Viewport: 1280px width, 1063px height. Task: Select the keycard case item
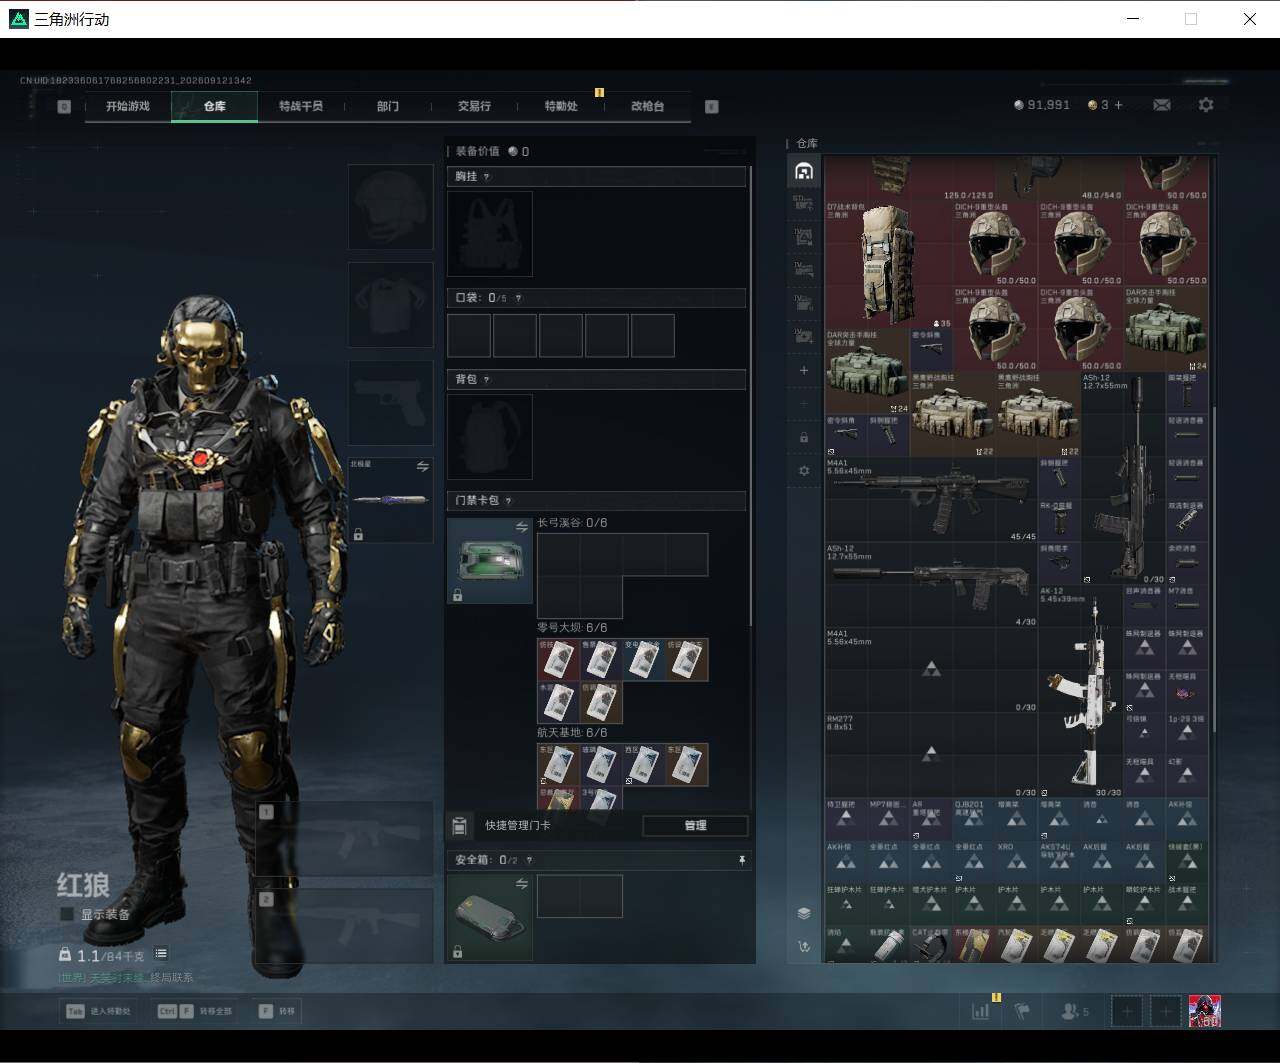coord(490,561)
